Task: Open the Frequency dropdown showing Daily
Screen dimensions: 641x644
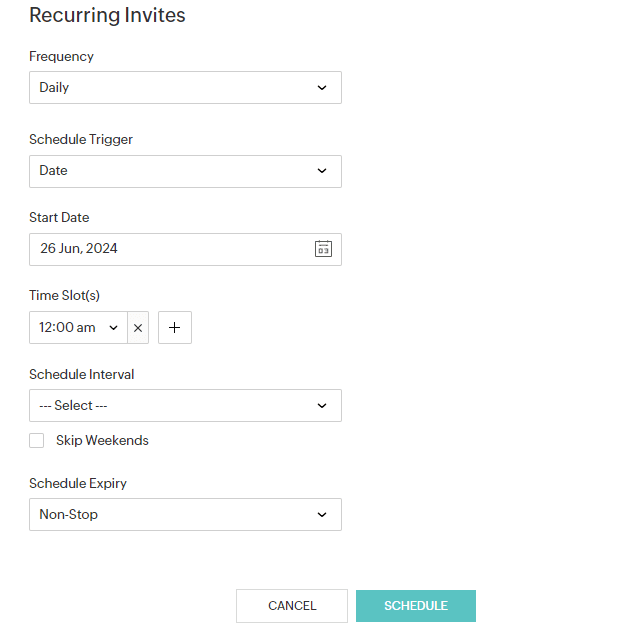Action: tap(185, 88)
